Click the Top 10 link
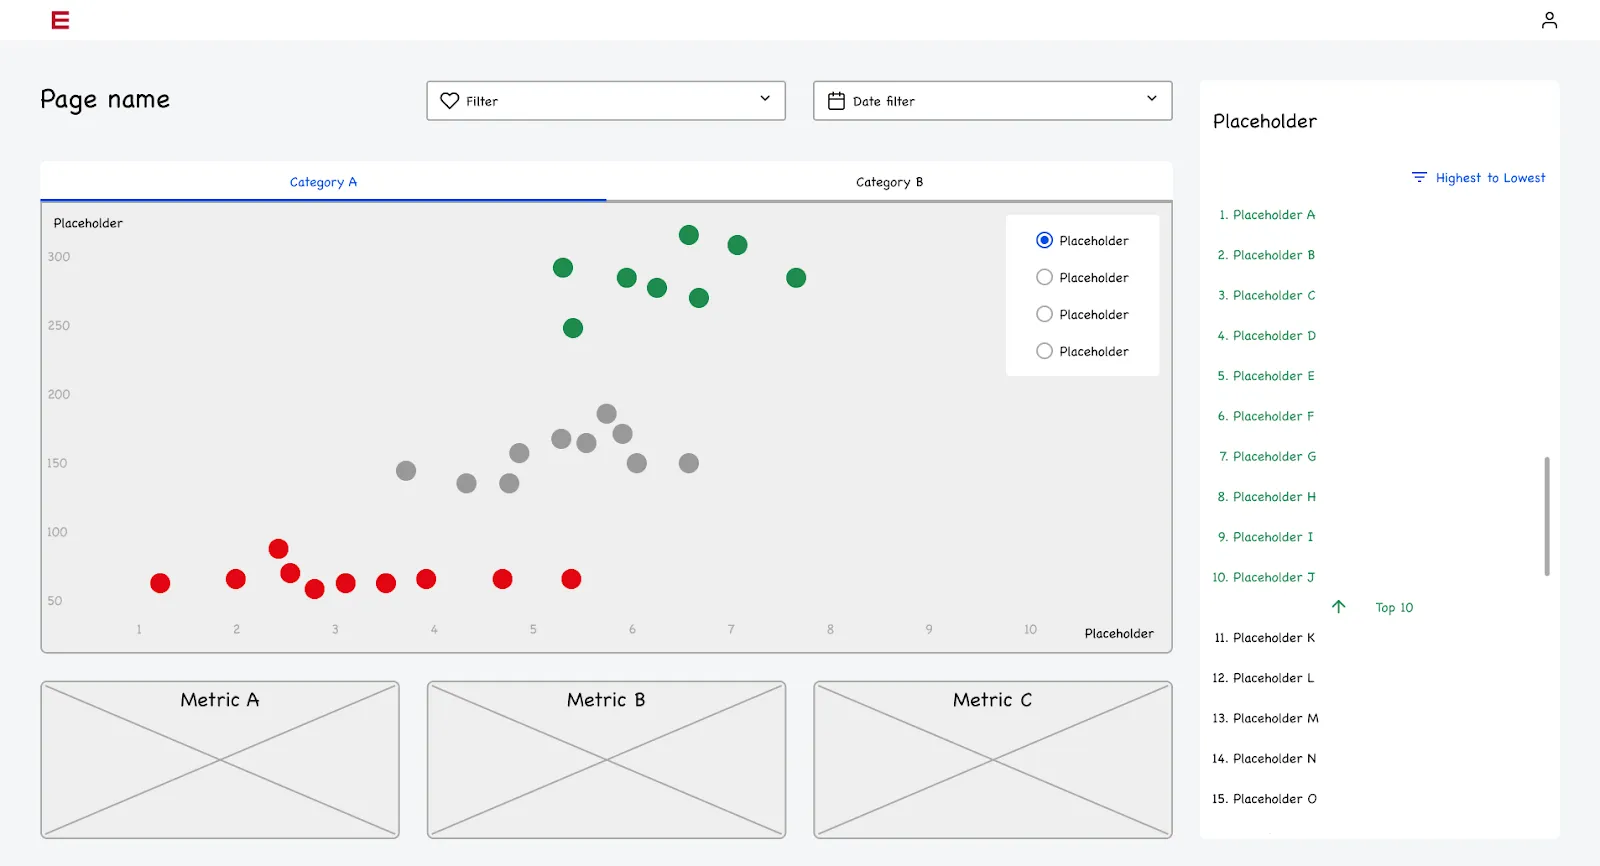Viewport: 1600px width, 866px height. (1394, 608)
